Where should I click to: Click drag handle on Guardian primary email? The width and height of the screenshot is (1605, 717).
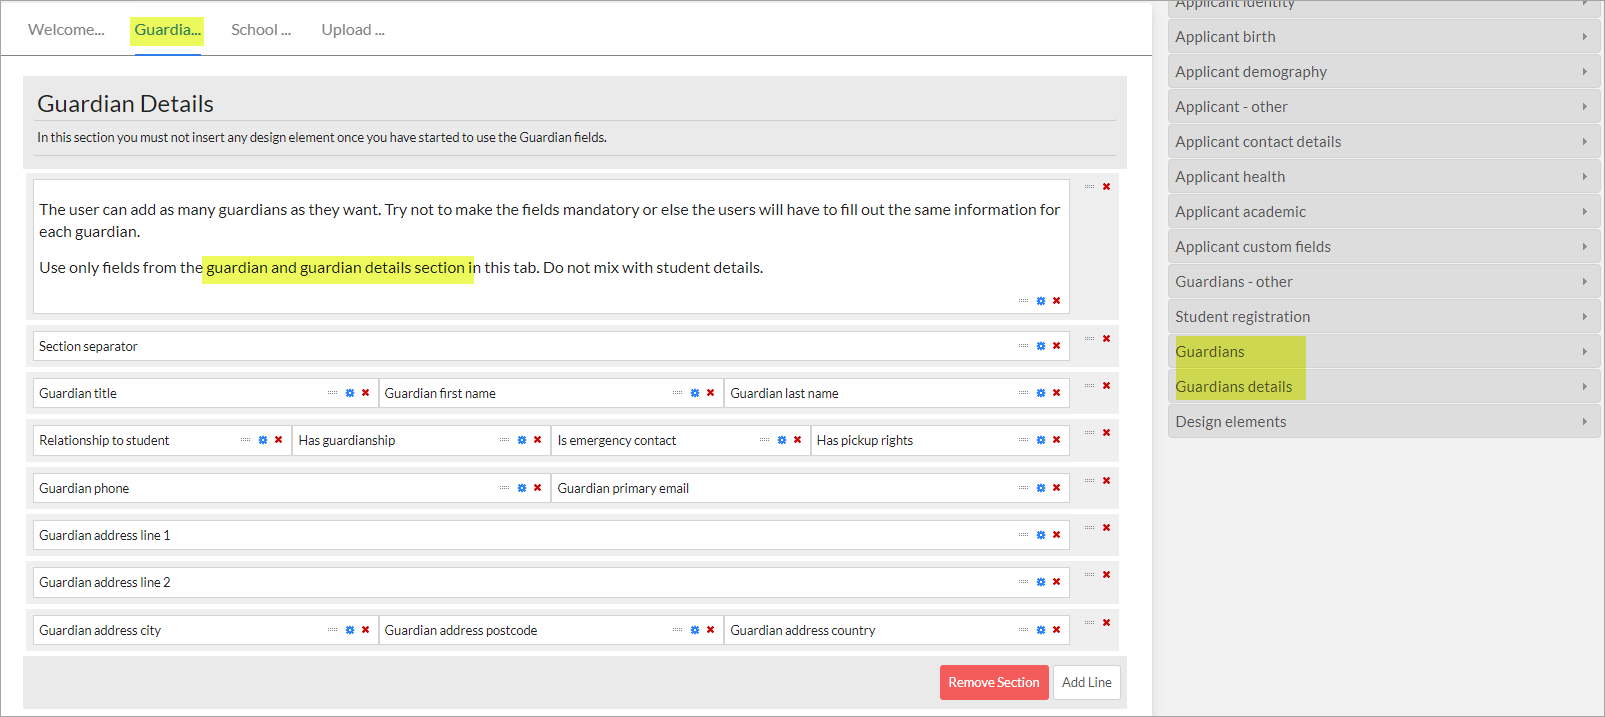[x=1023, y=488]
